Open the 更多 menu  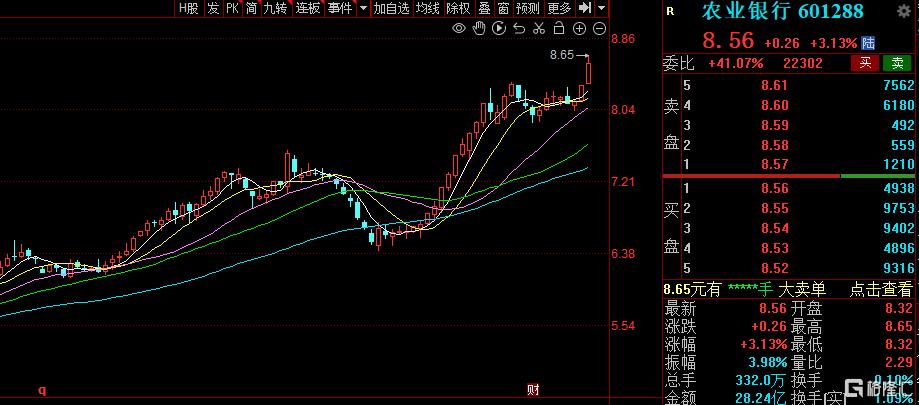tap(559, 8)
